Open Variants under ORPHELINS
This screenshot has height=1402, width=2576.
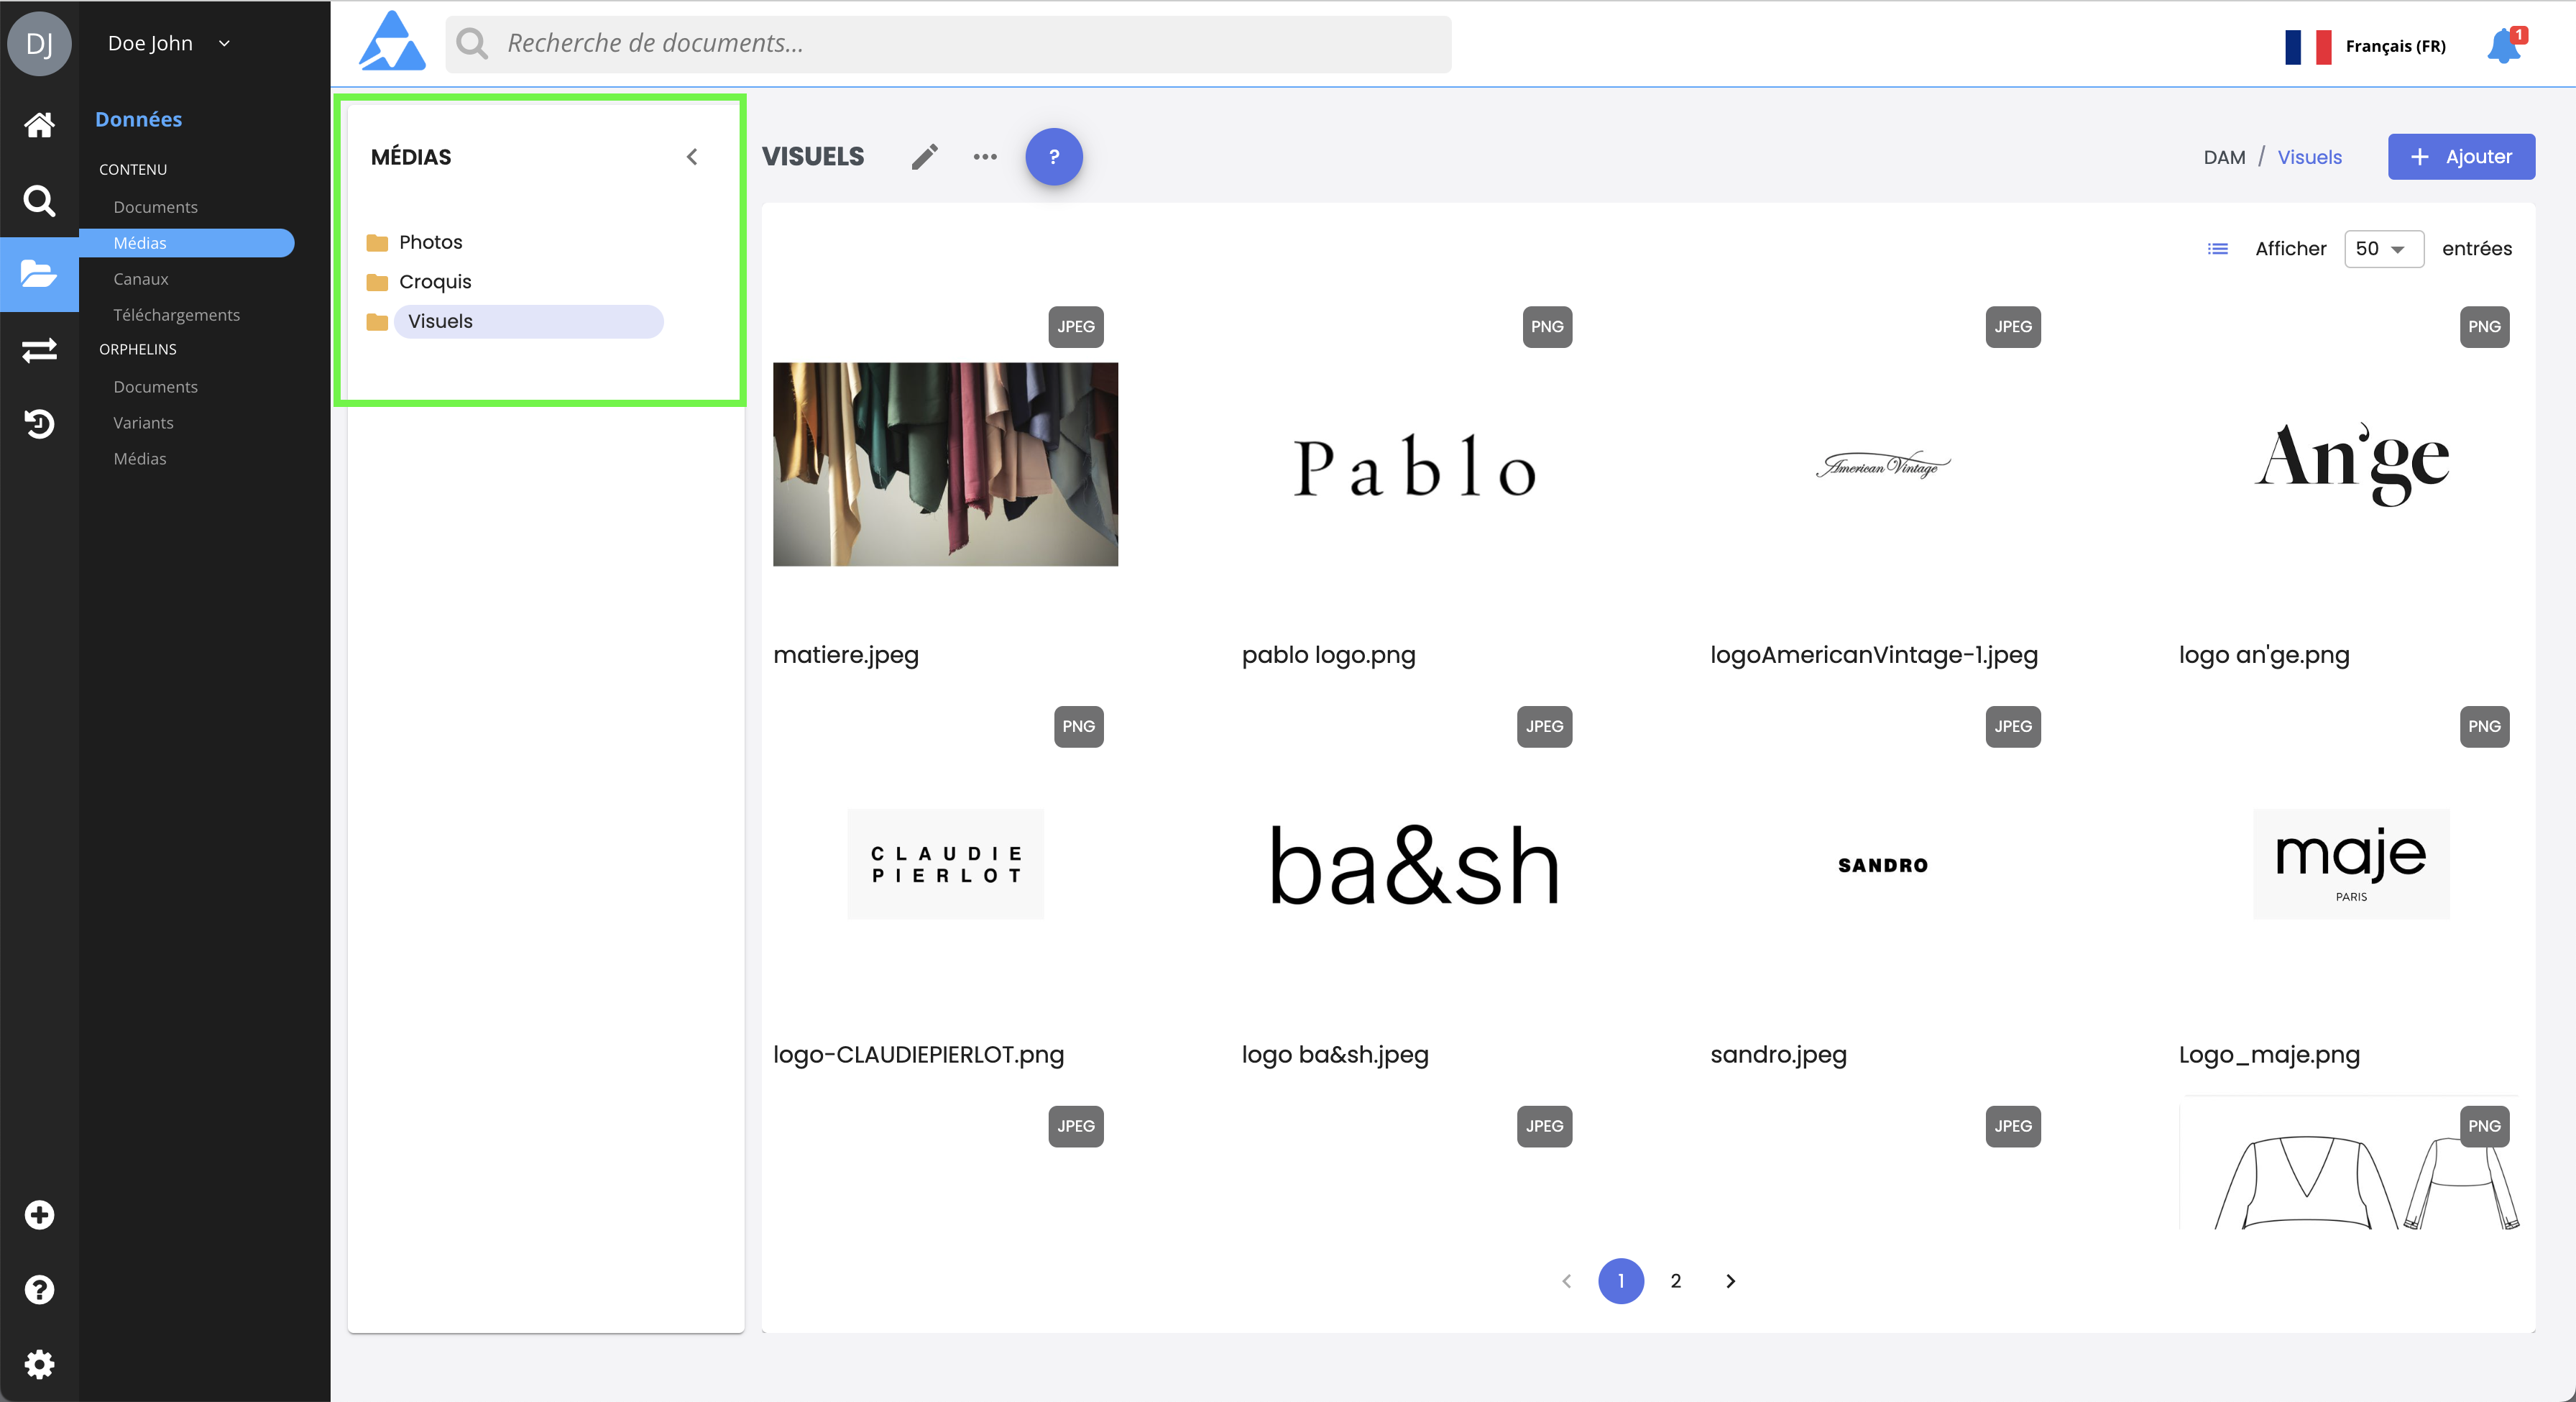coord(143,423)
